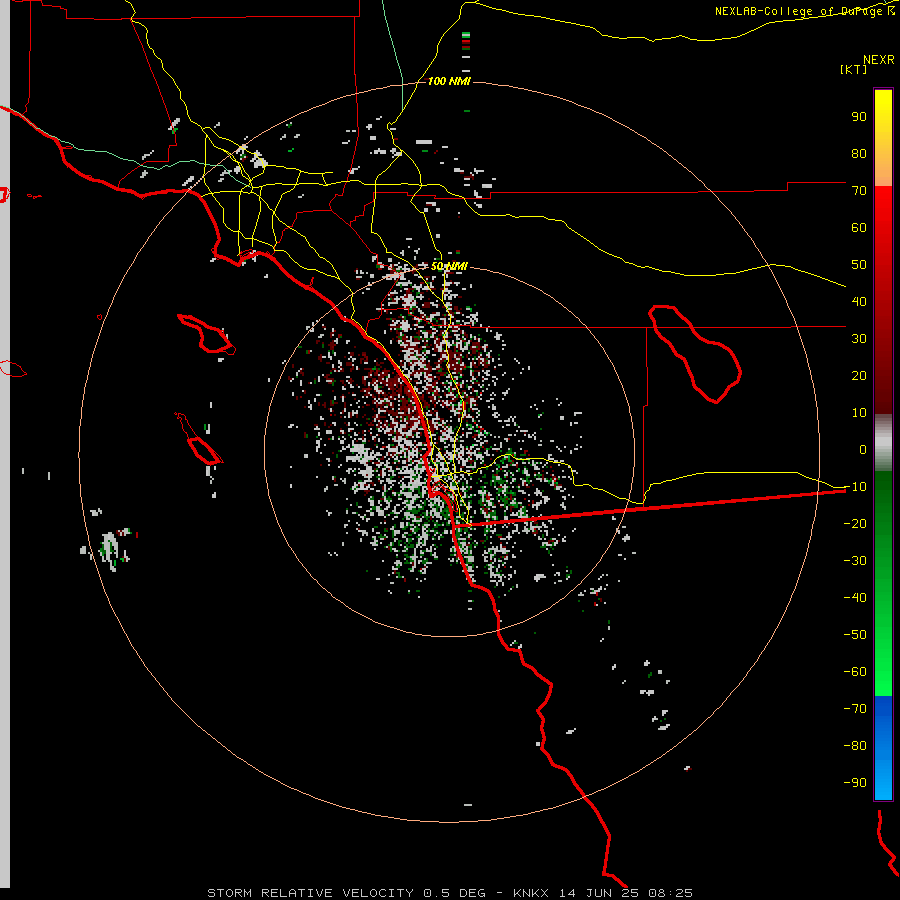Click the 40 value on the velocity scale
Screen dimensions: 900x900
click(x=859, y=302)
